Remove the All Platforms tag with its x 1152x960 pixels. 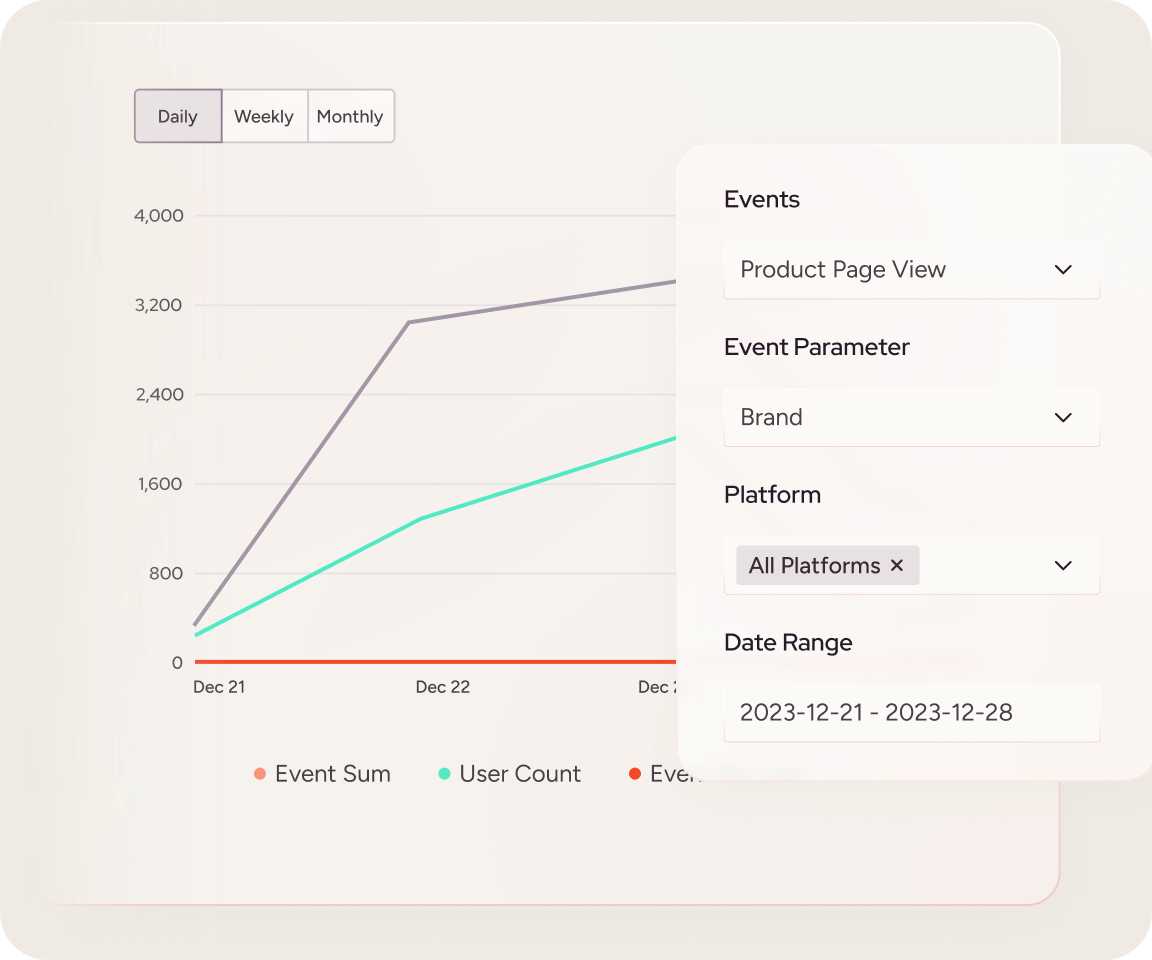coord(897,566)
